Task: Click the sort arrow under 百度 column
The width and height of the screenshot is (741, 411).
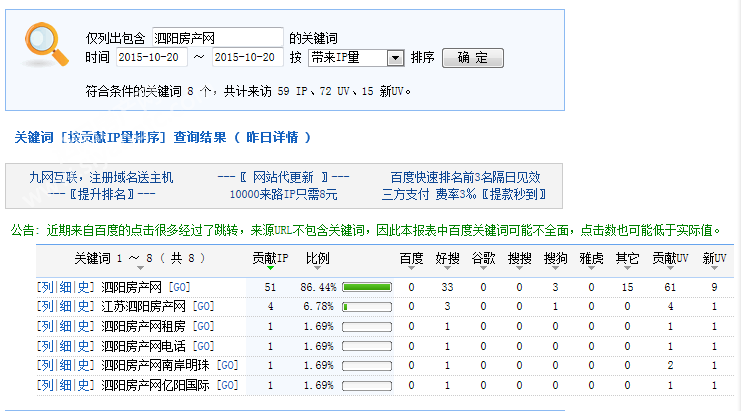Action: point(411,268)
